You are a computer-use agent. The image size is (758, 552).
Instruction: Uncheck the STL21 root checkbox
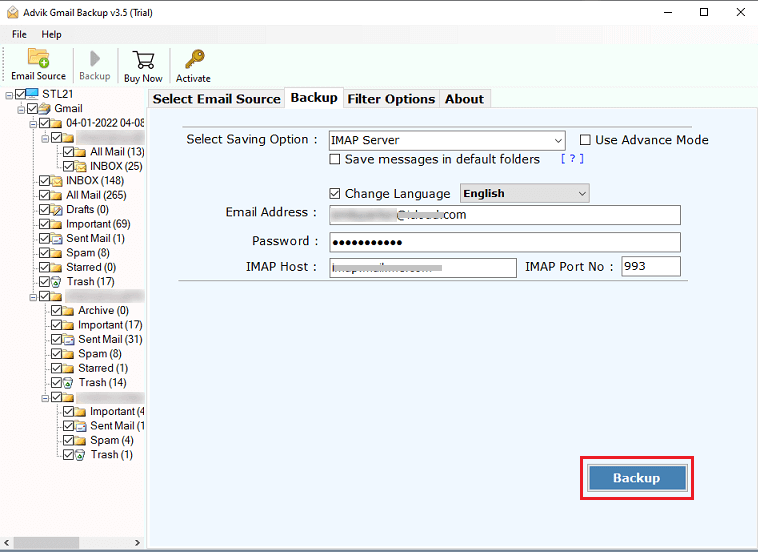pyautogui.click(x=20, y=94)
